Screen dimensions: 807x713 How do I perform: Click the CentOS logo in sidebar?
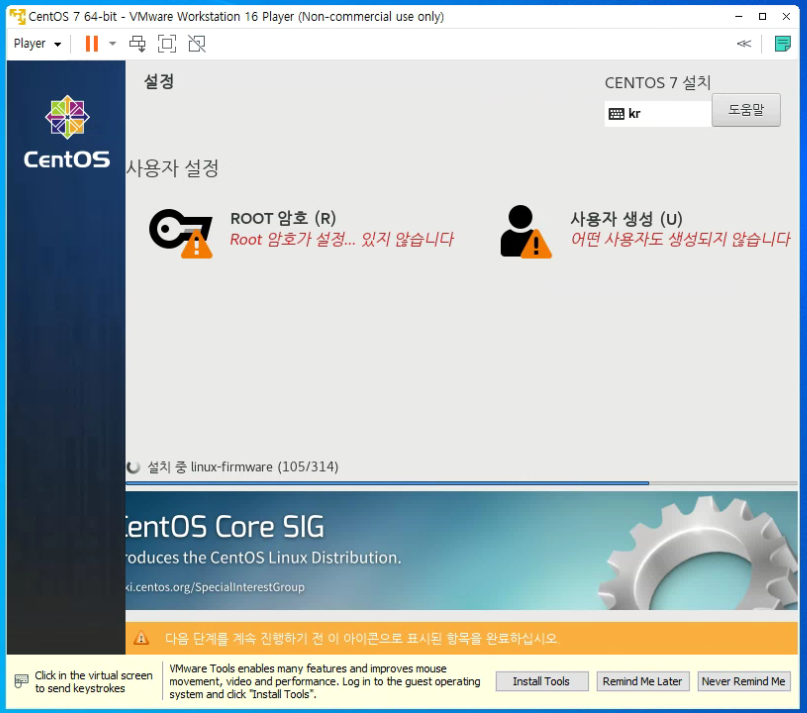67,132
